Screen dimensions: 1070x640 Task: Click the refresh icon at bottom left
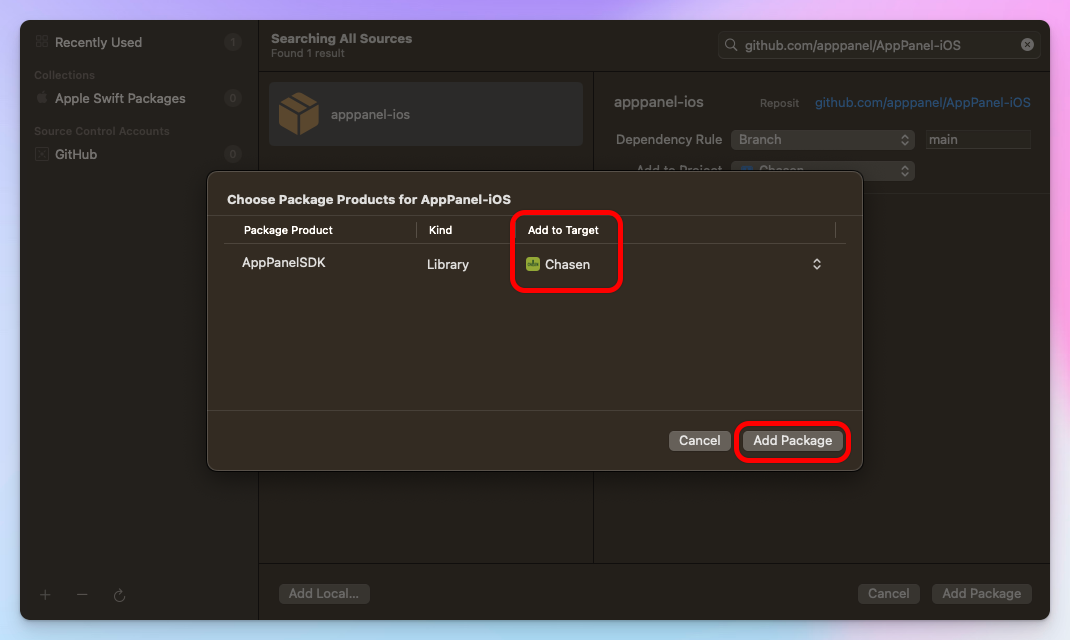click(x=119, y=594)
